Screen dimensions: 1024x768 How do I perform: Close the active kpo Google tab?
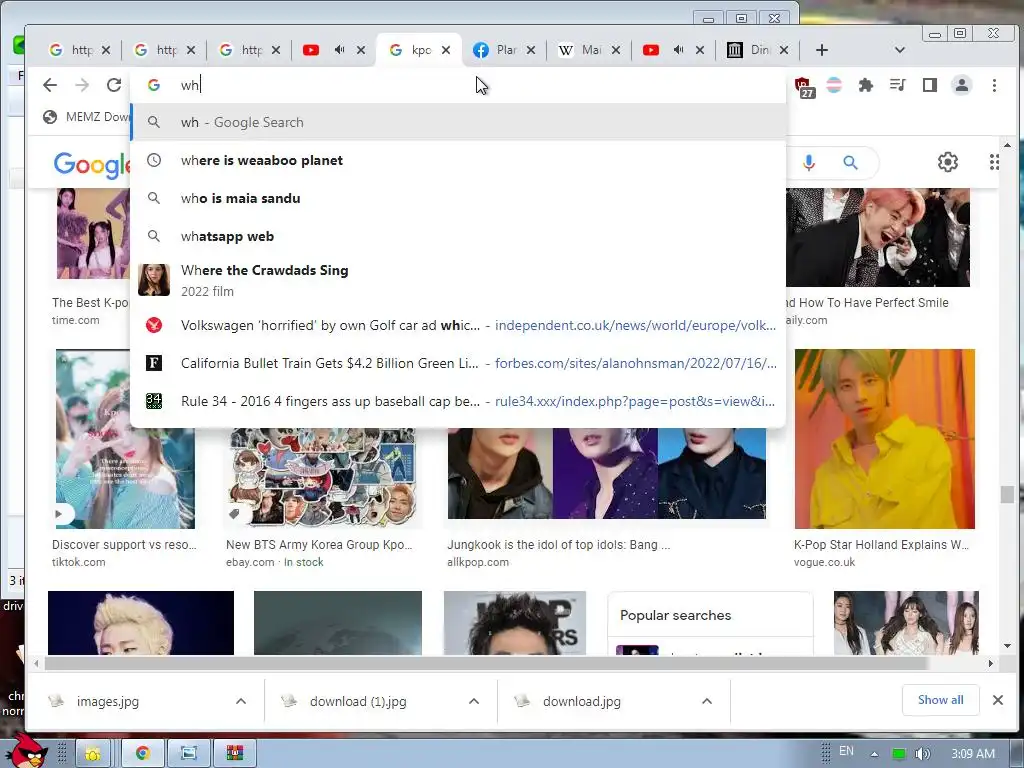446,50
